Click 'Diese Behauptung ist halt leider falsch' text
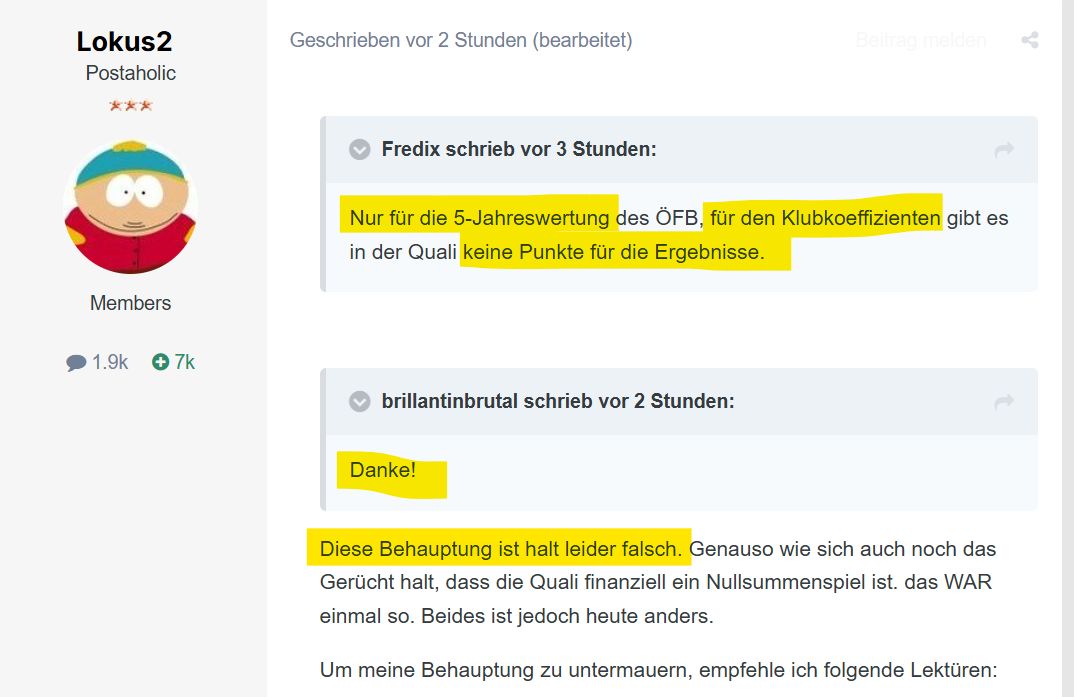This screenshot has width=1074, height=697. (500, 549)
